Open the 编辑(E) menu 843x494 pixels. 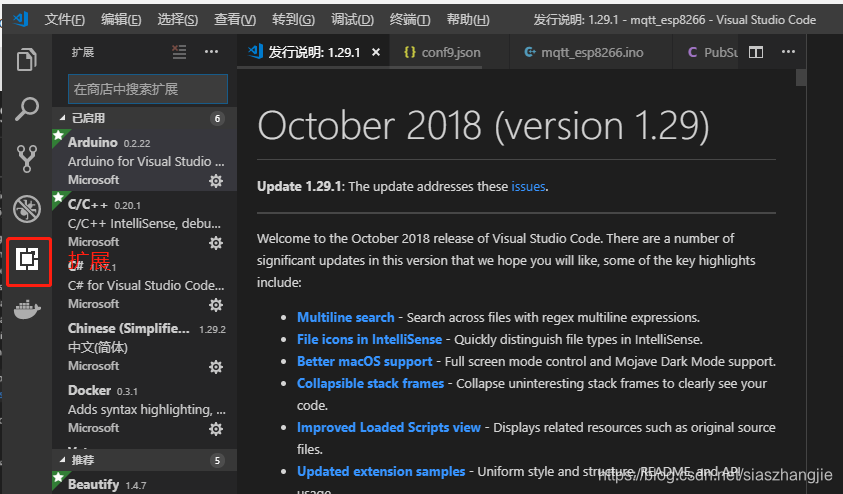[x=121, y=20]
